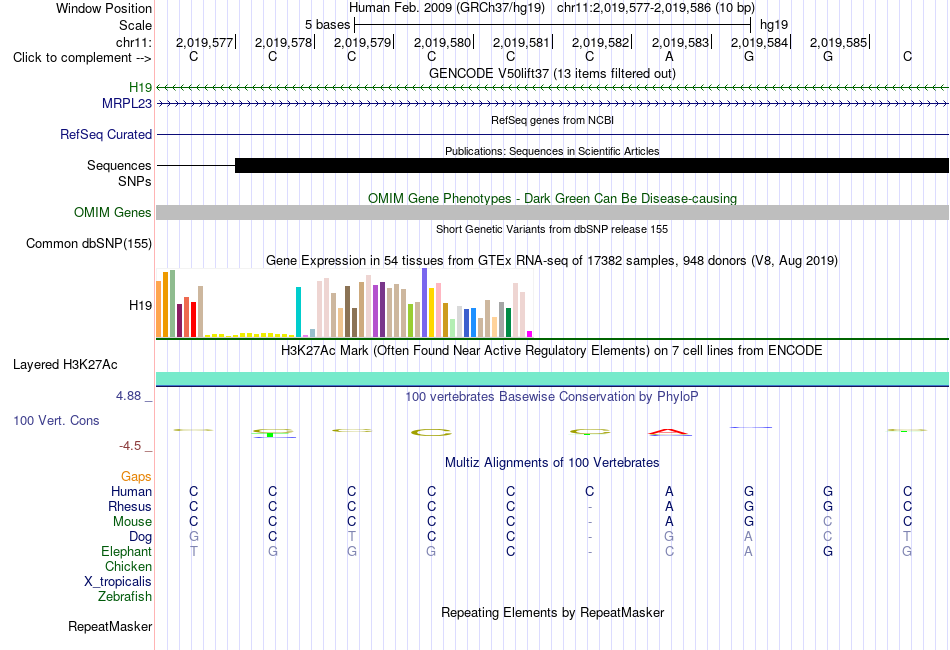Click the 'Dog' species label
The width and height of the screenshot is (950, 650).
(x=140, y=537)
